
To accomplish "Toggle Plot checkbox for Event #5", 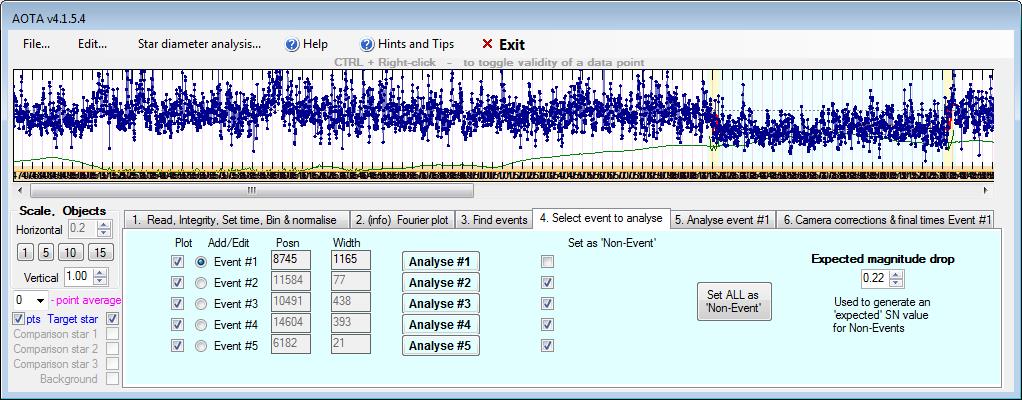I will (x=177, y=345).
